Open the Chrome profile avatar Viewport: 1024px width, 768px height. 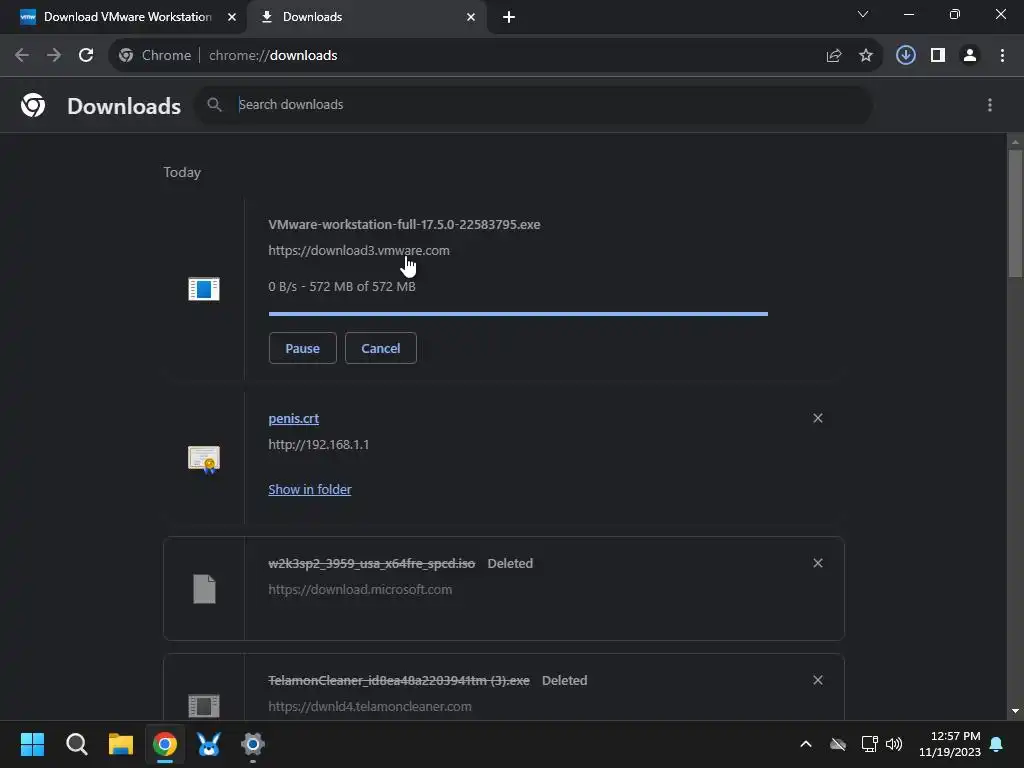pyautogui.click(x=970, y=56)
